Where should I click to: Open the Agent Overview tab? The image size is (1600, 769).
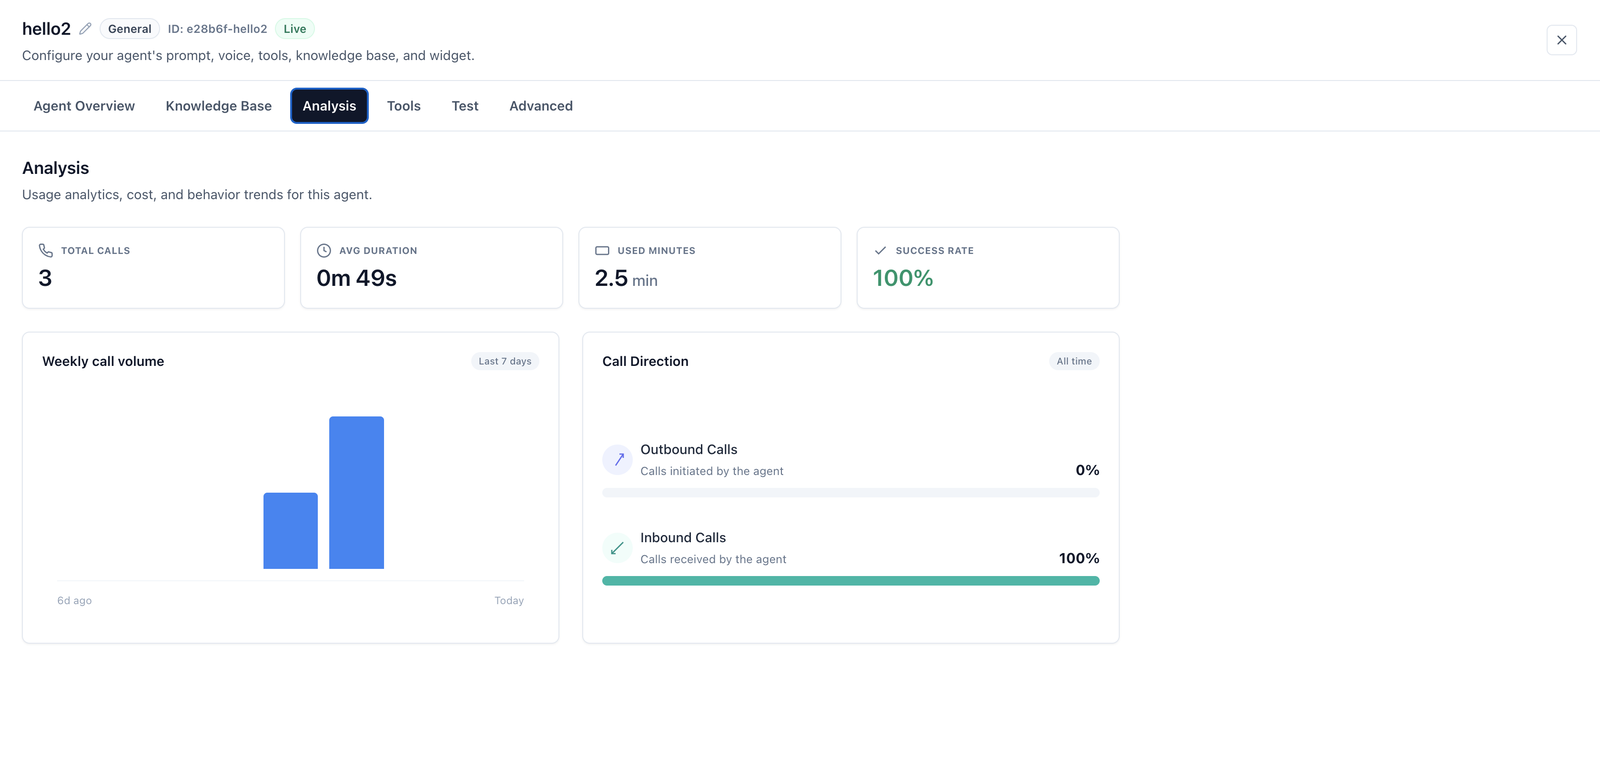point(84,106)
